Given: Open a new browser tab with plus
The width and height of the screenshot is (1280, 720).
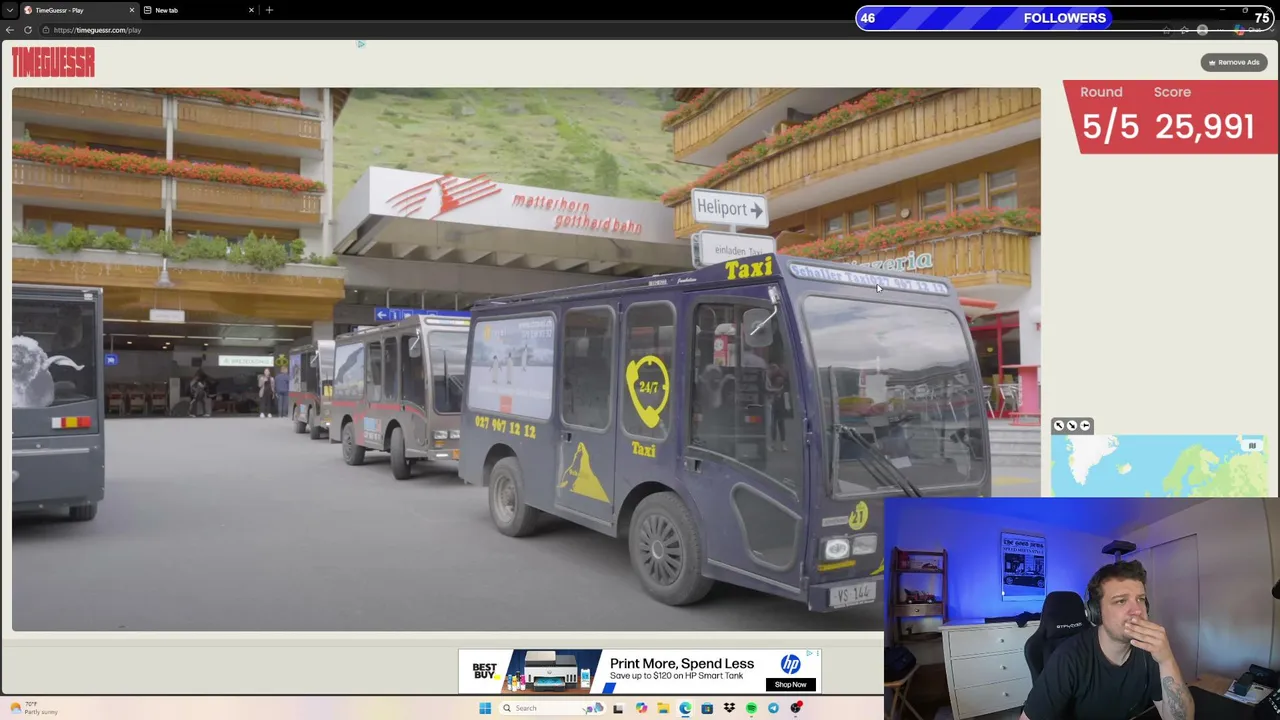Looking at the screenshot, I should pyautogui.click(x=269, y=10).
